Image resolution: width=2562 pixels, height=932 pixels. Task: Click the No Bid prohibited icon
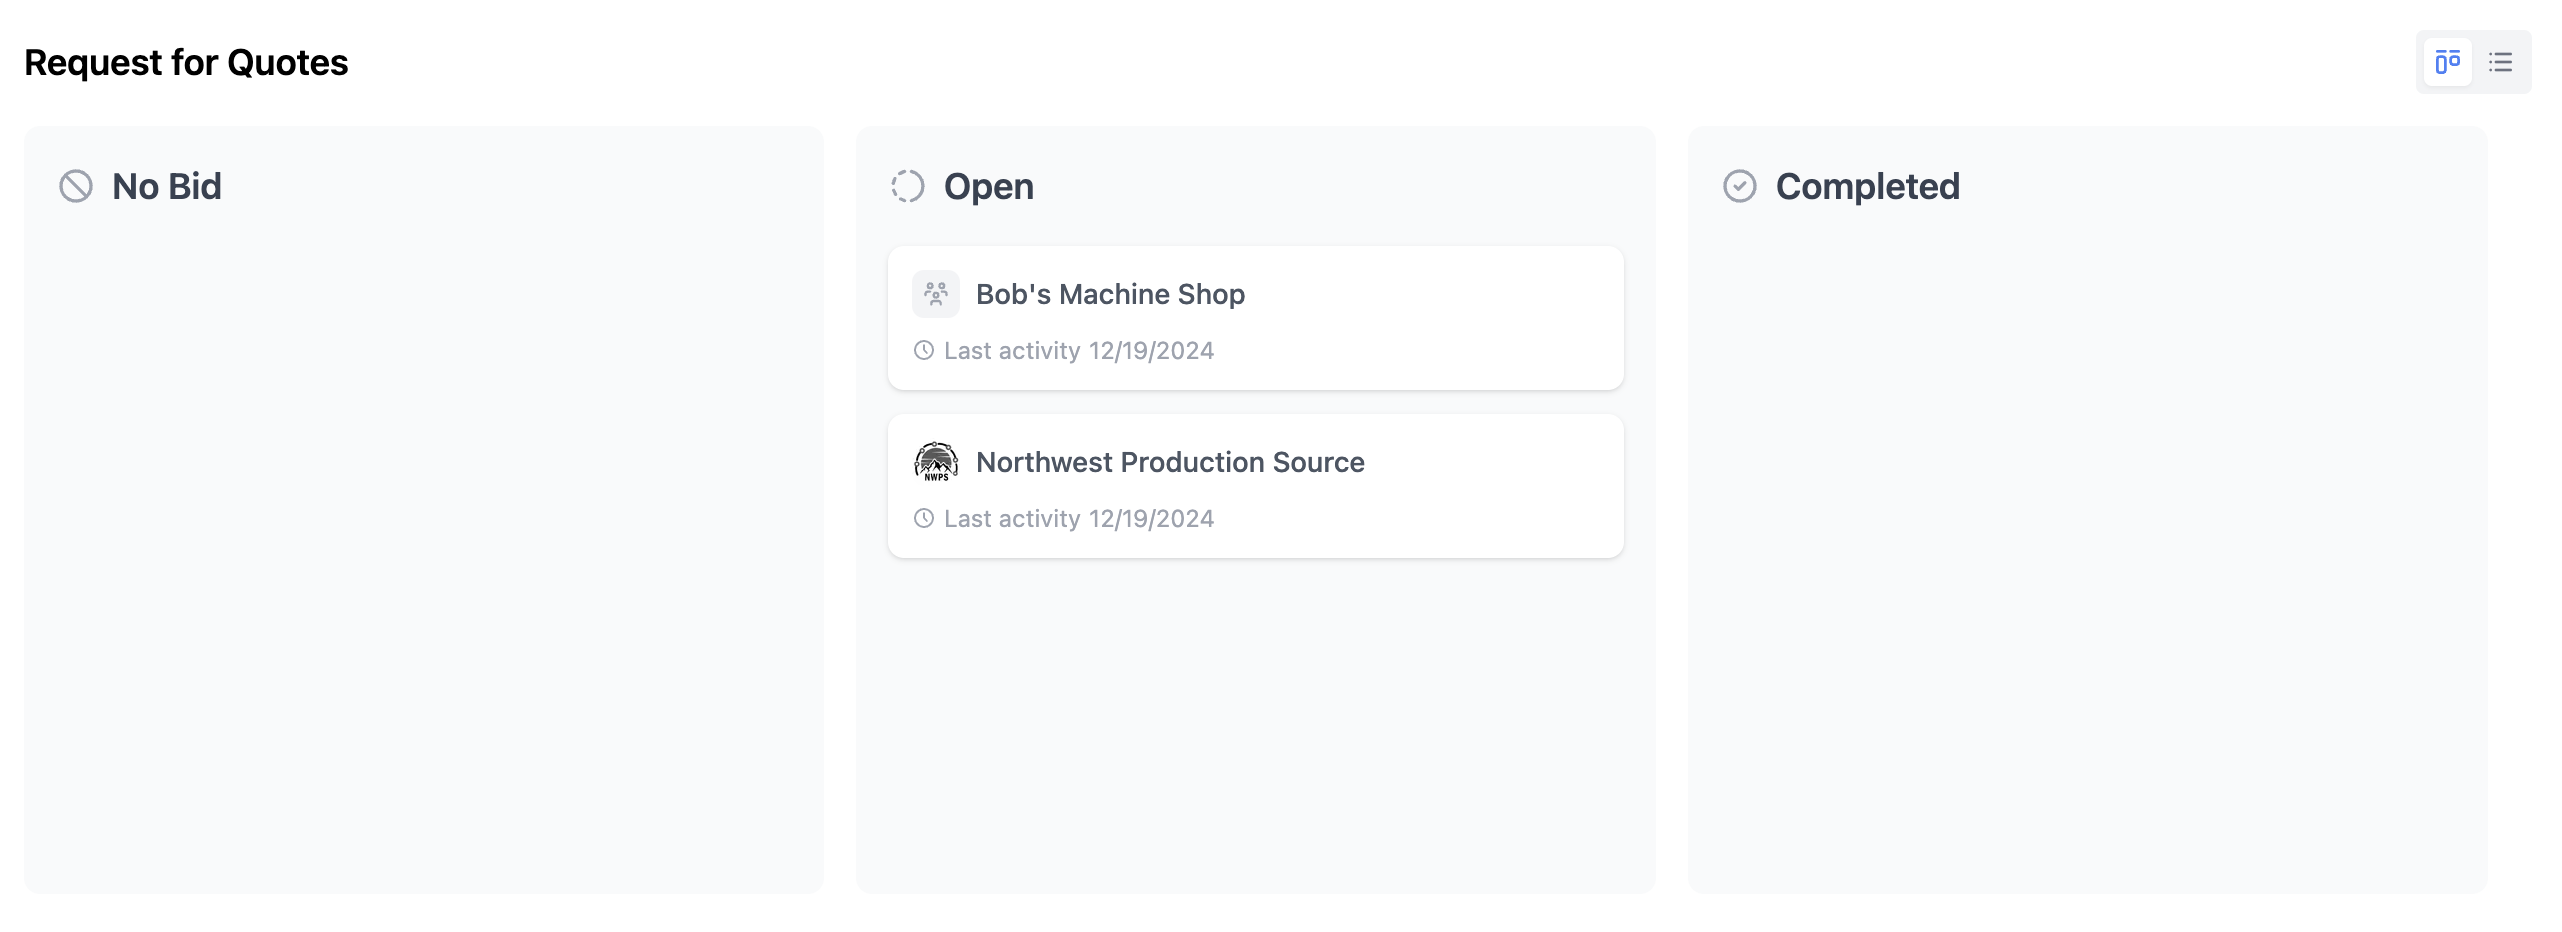click(x=76, y=186)
